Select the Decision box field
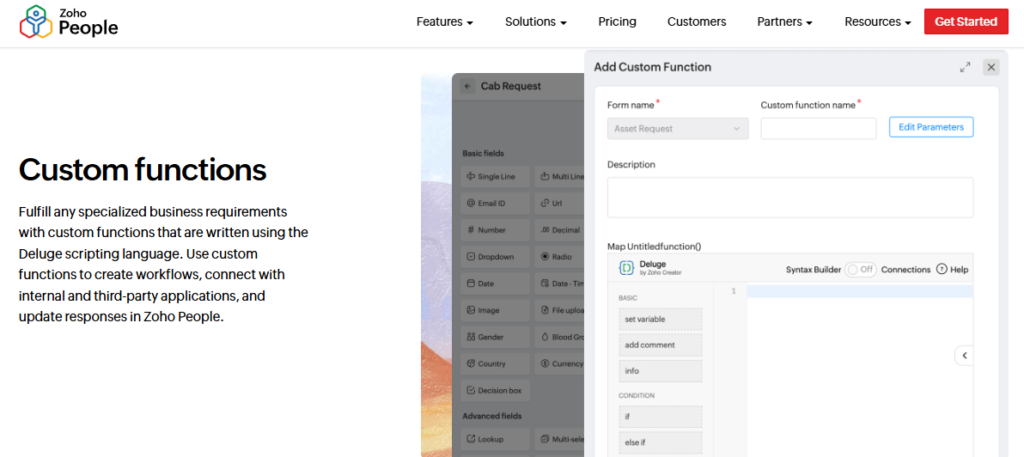 click(495, 390)
